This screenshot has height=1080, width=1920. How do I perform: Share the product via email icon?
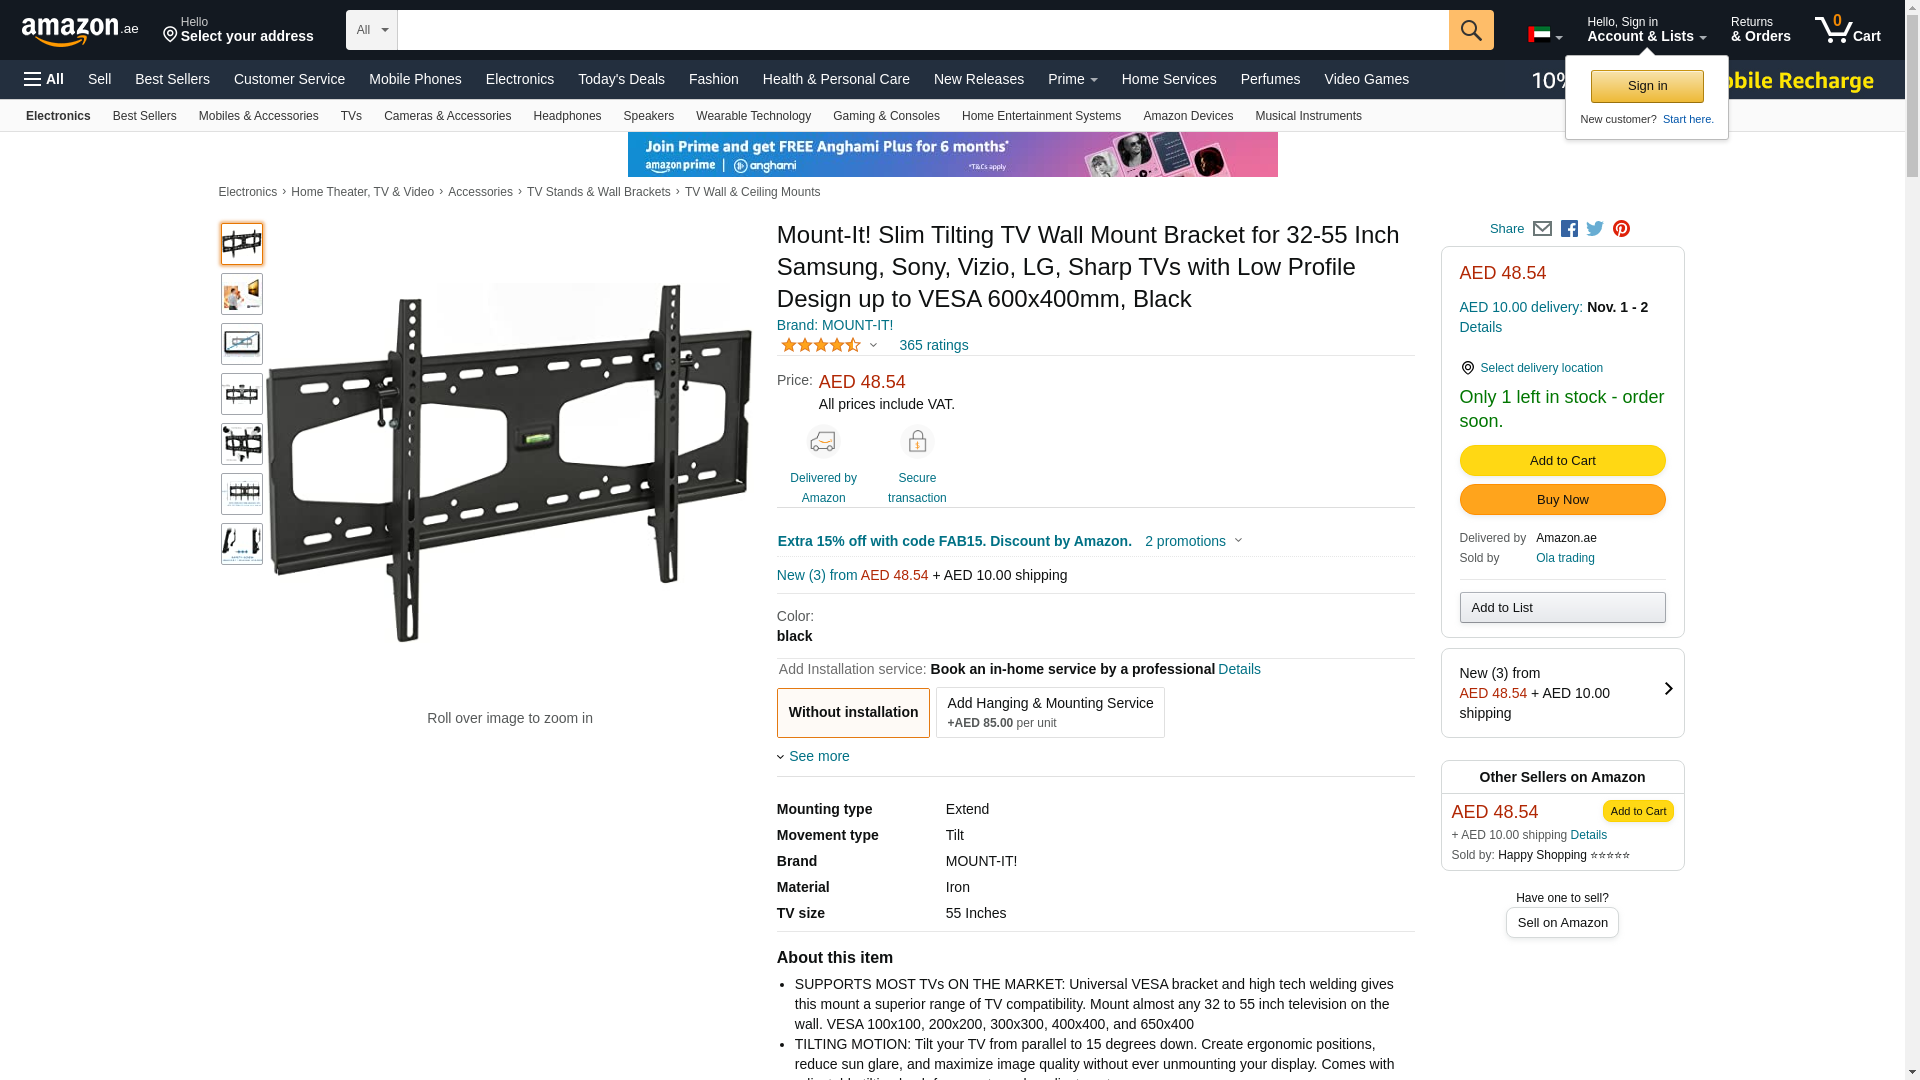1542,229
